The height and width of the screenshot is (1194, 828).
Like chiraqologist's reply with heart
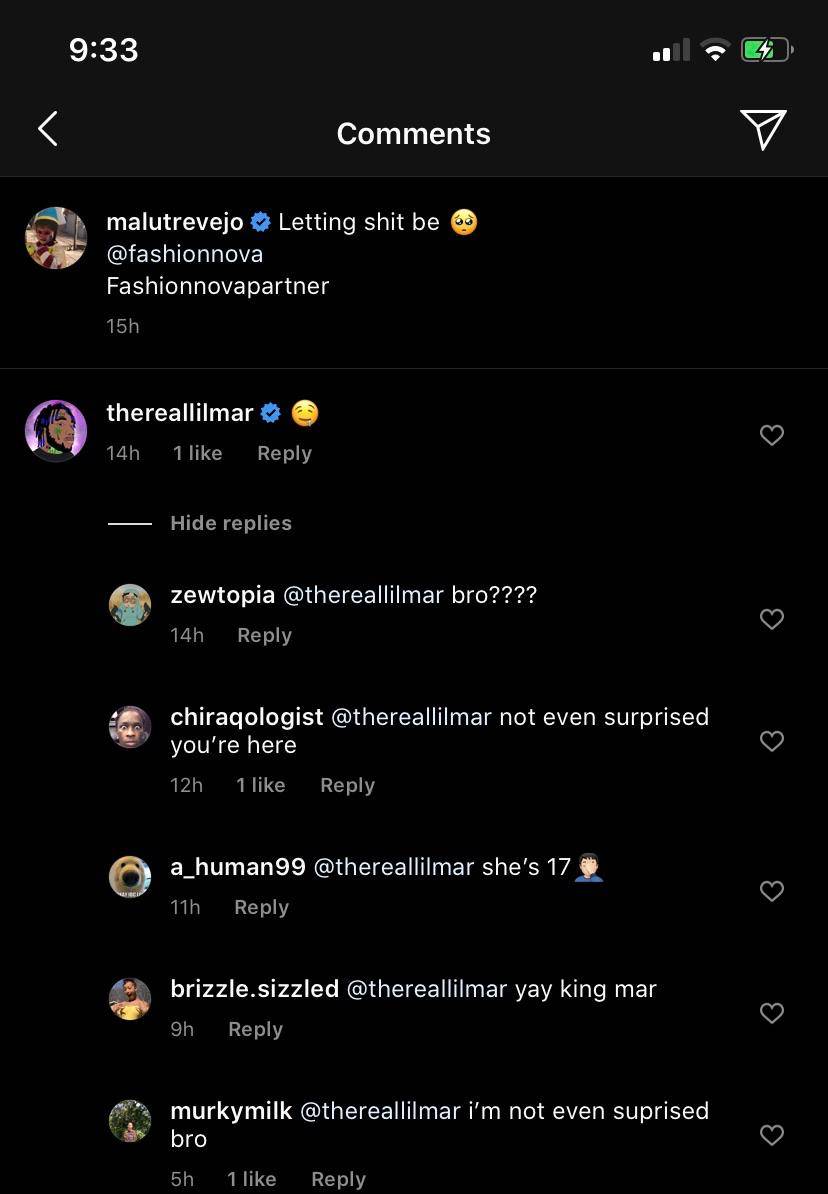(771, 741)
